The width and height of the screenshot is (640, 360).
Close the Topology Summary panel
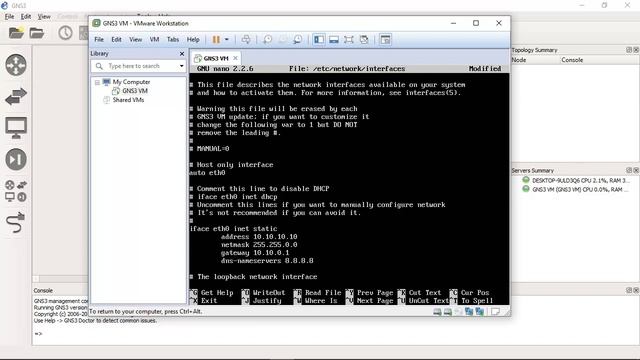636,50
